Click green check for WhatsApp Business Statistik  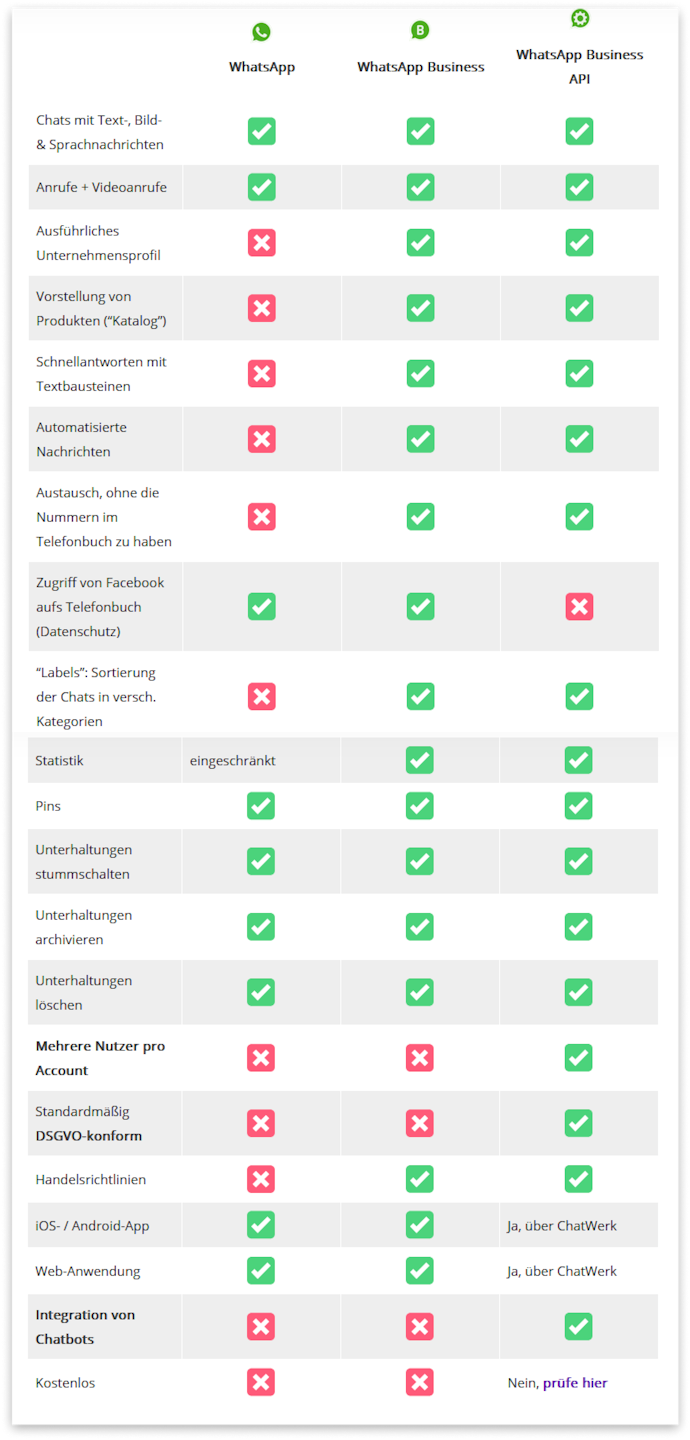(420, 760)
